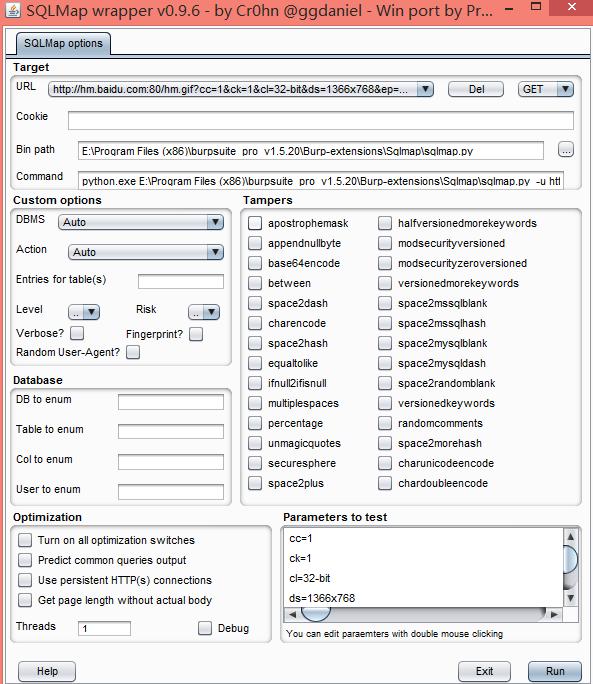Viewport: 593px width, 684px height.
Task: Click the Exit button
Action: click(484, 671)
